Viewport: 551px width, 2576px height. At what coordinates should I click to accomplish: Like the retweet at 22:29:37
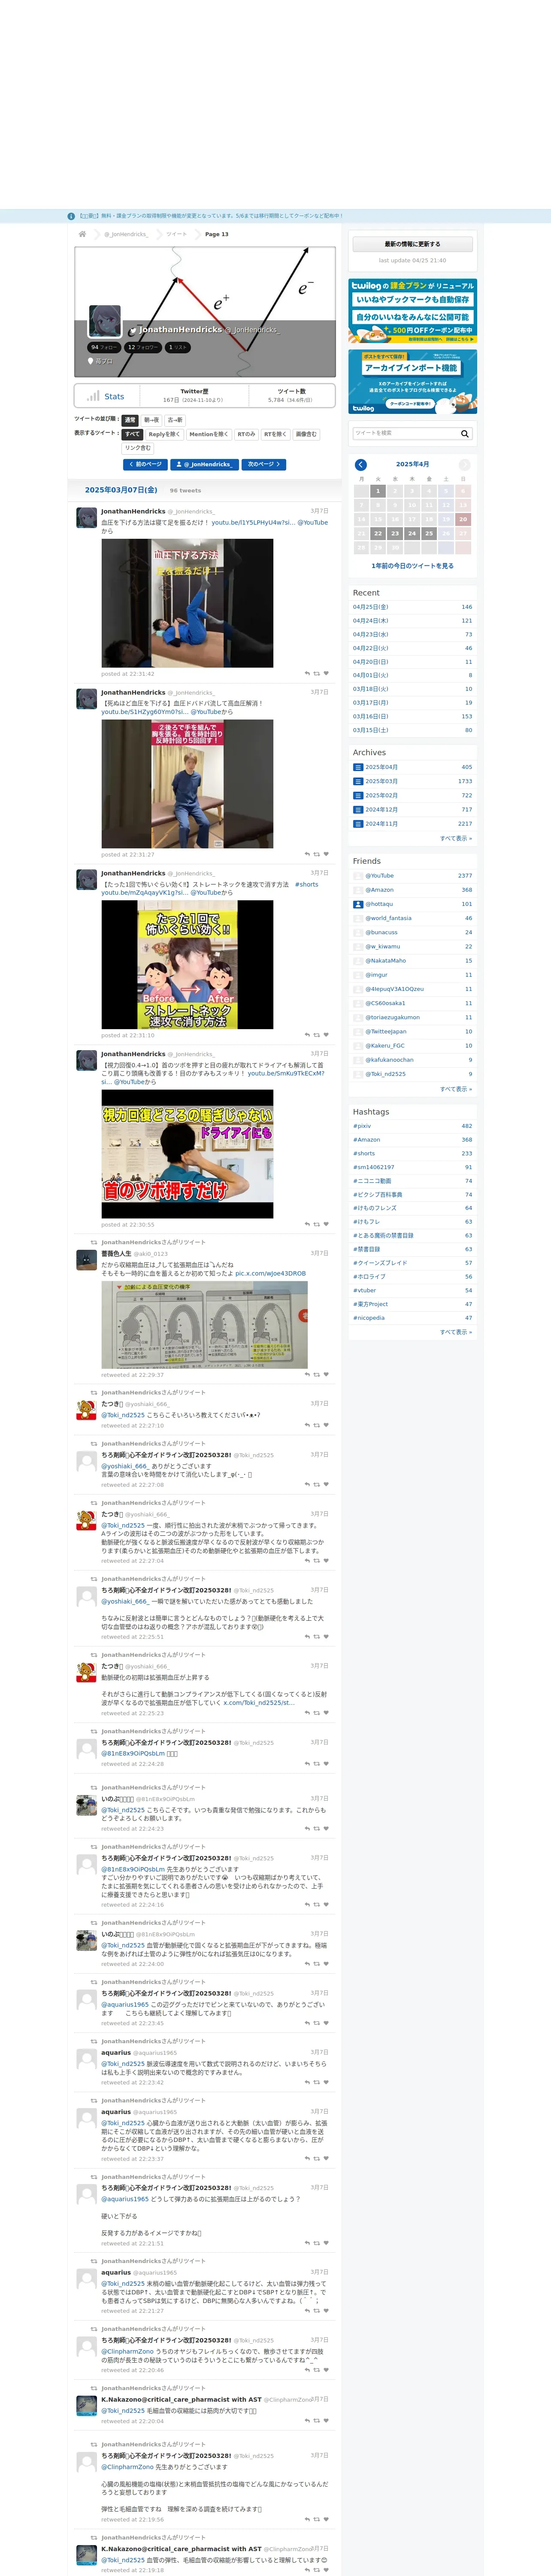(326, 1374)
